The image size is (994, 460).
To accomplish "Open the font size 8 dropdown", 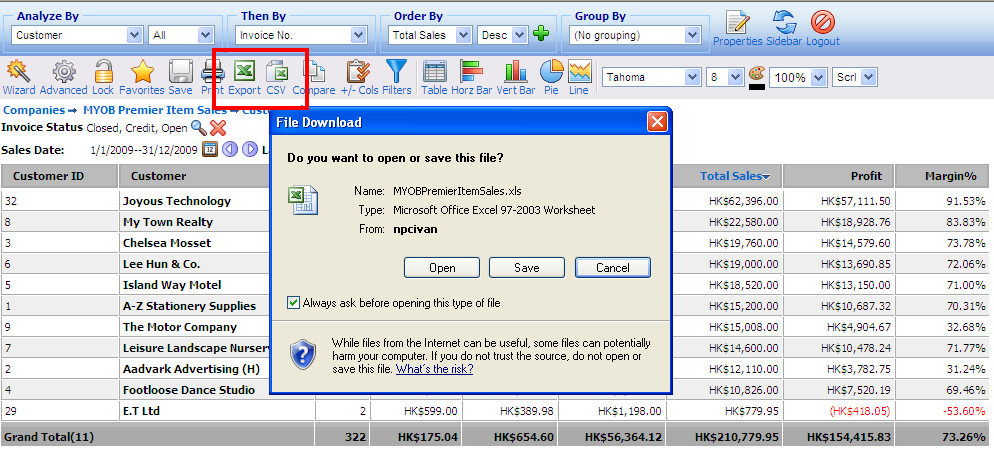I will pos(725,77).
